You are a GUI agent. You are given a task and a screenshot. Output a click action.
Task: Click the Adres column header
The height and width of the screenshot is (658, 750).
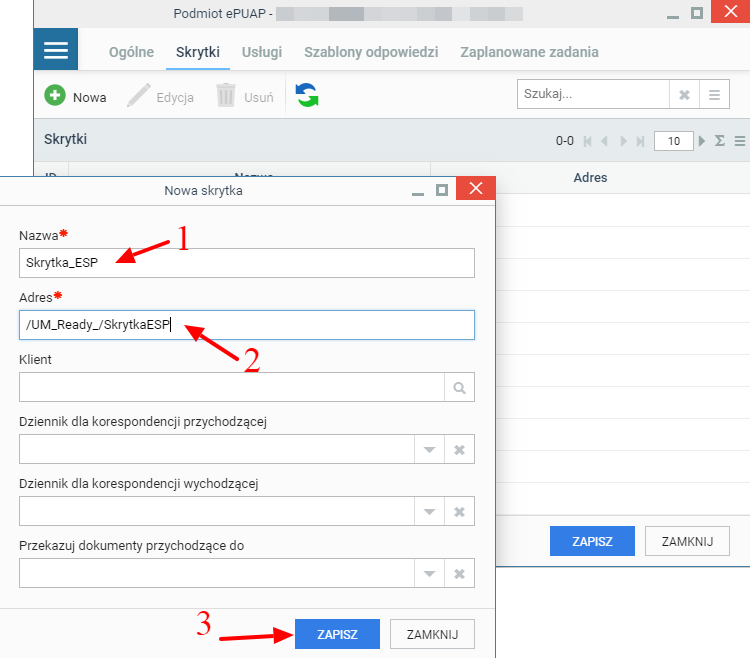590,177
